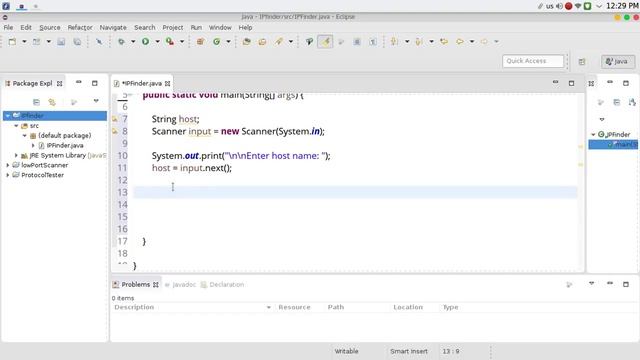The width and height of the screenshot is (640, 360).
Task: Click the Java perspective button
Action: (x=618, y=62)
